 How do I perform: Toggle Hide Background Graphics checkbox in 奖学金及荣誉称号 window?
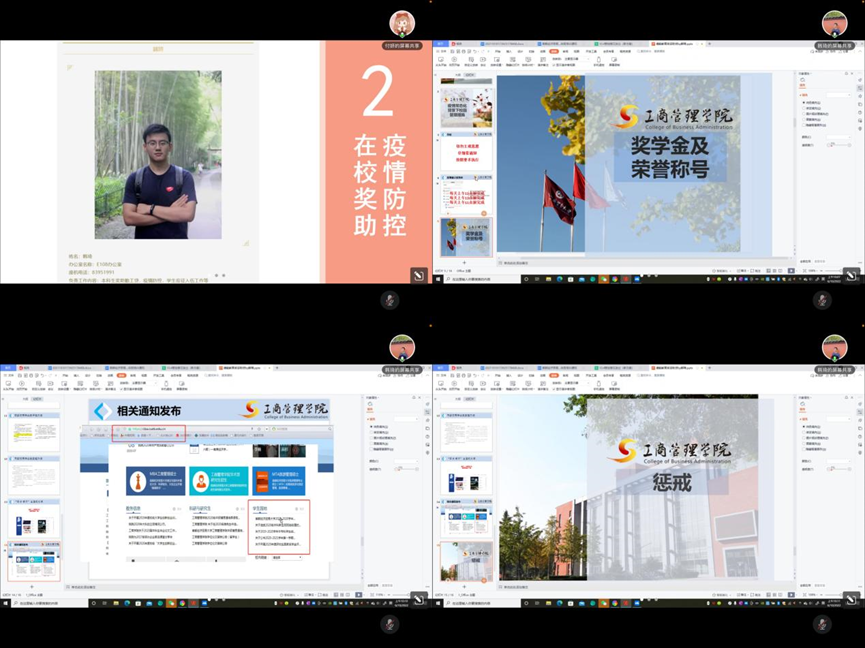click(803, 125)
